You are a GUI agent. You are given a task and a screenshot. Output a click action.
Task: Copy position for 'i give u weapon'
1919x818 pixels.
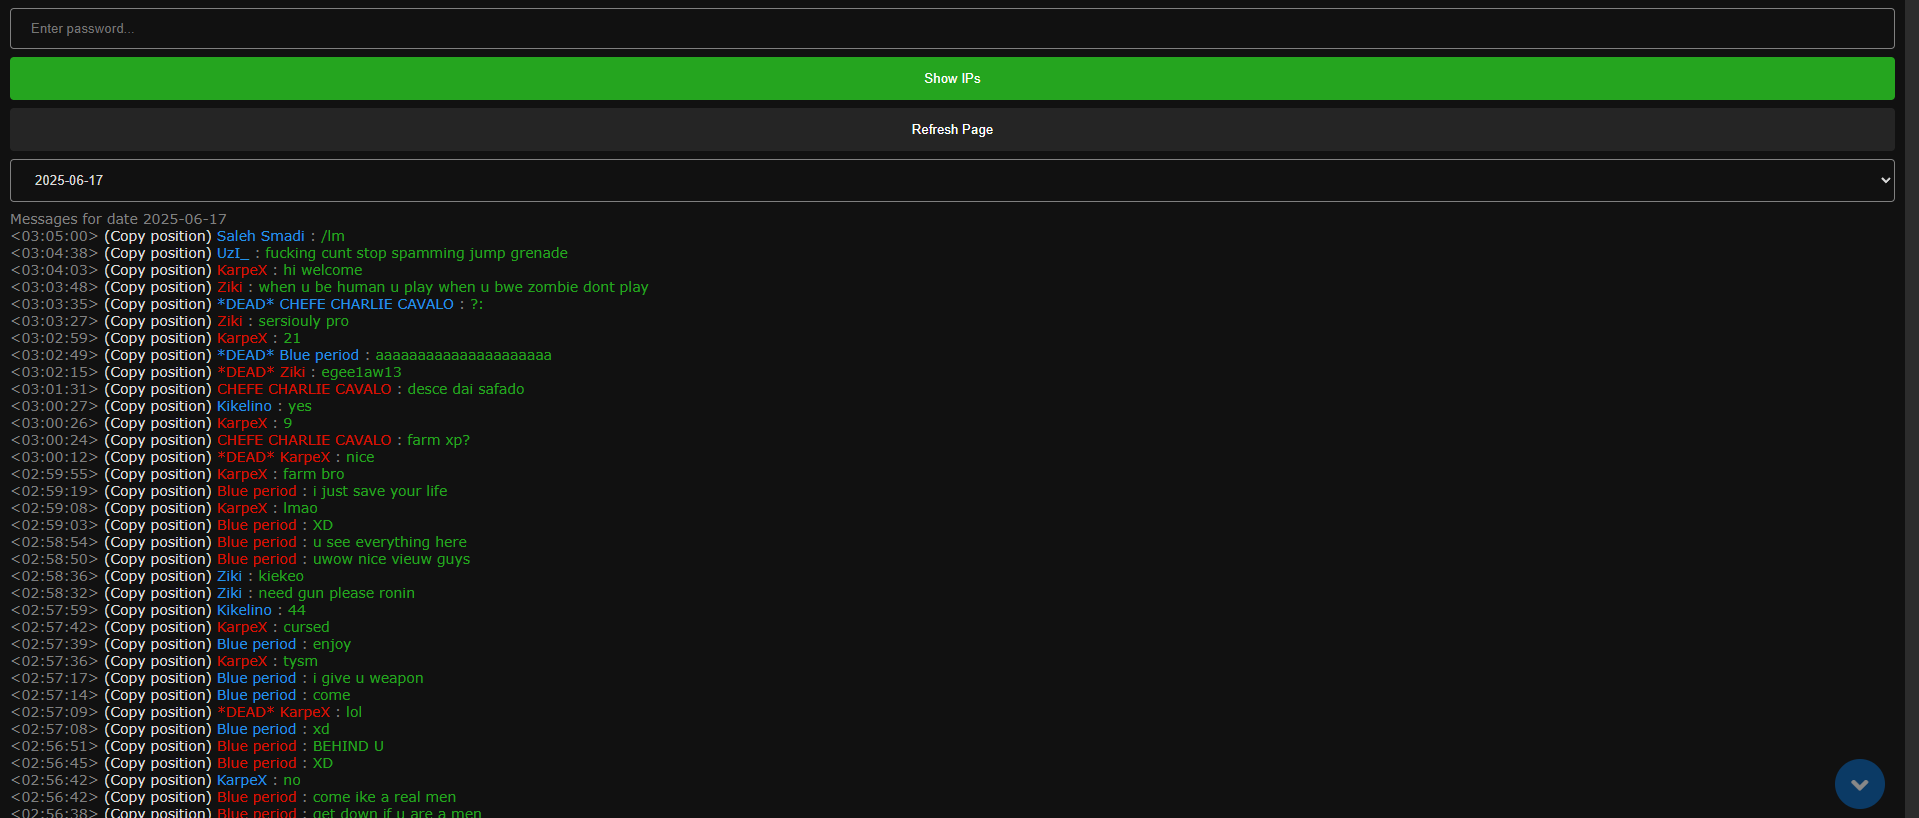(158, 679)
